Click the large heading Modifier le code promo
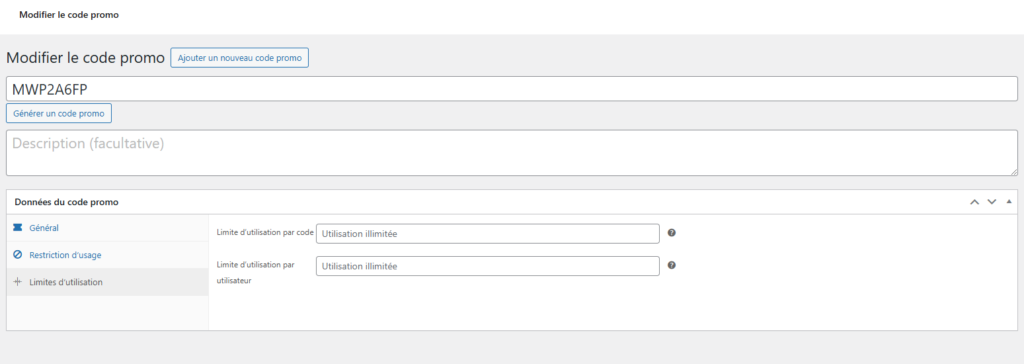This screenshot has height=364, width=1024. pyautogui.click(x=86, y=58)
